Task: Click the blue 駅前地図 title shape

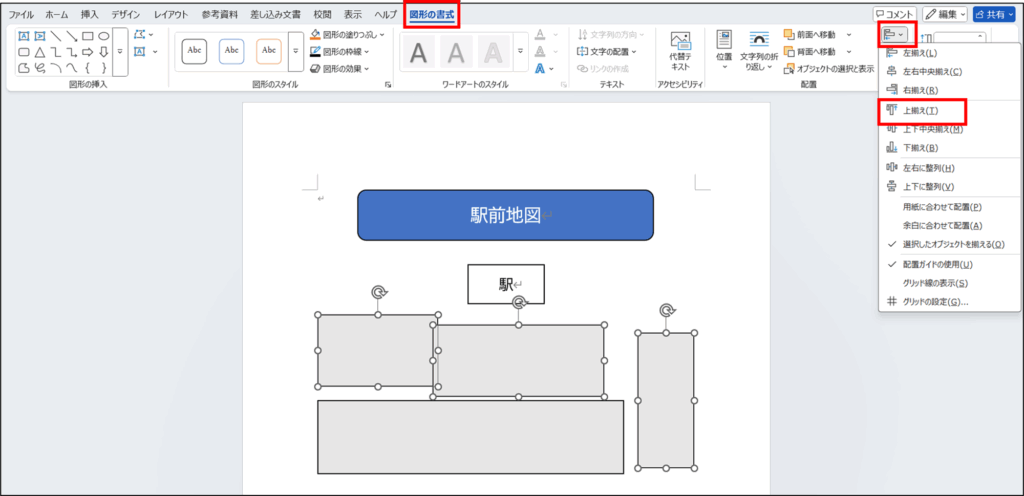Action: pos(505,215)
